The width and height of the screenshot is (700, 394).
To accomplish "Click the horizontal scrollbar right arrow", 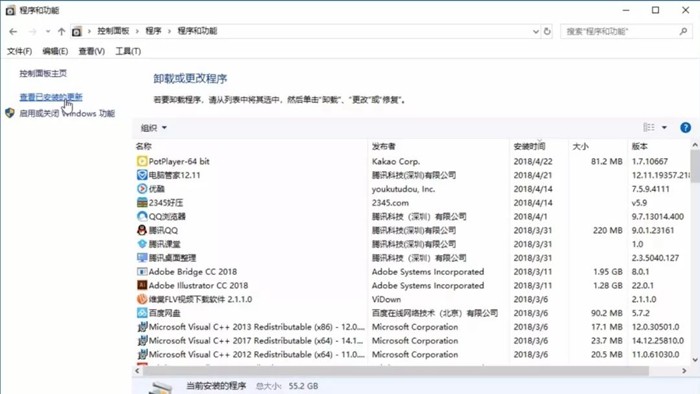I will coord(684,371).
